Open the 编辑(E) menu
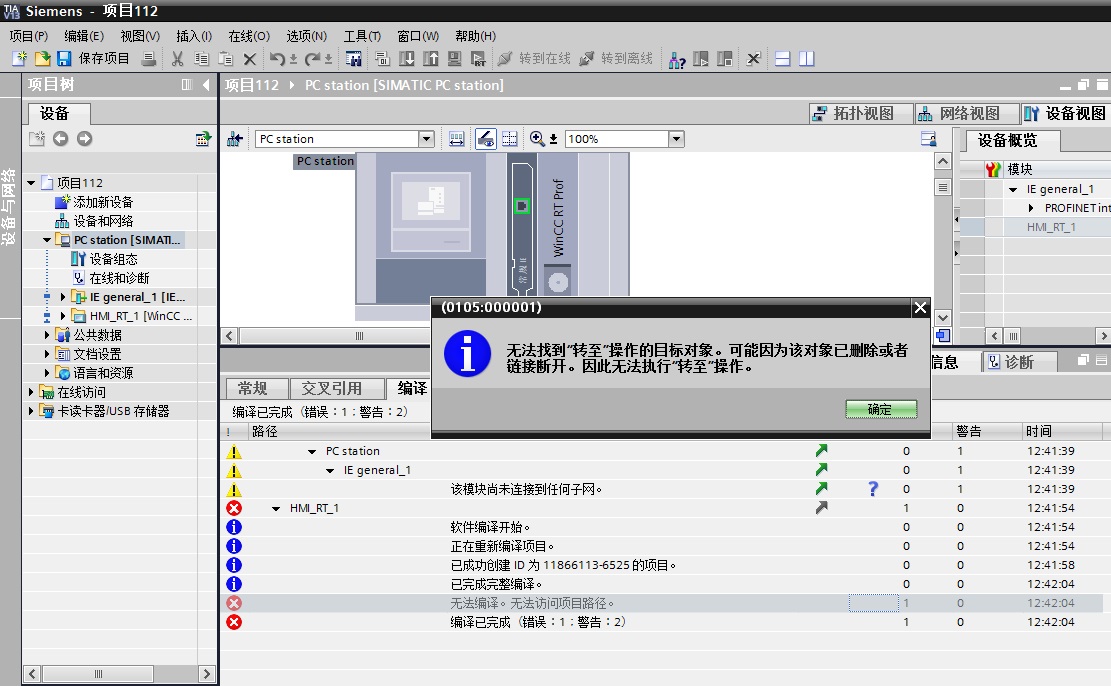The width and height of the screenshot is (1111, 686). [84, 36]
